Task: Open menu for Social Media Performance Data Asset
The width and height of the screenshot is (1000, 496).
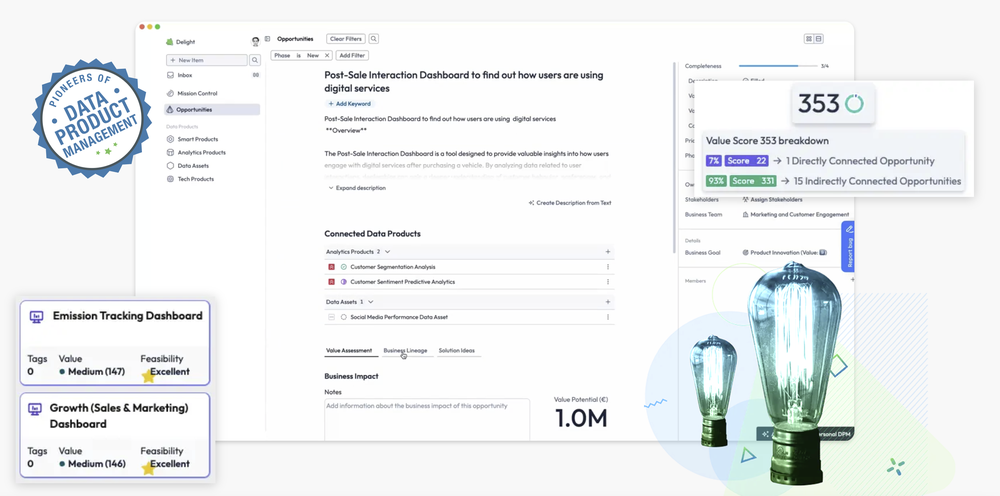Action: (x=608, y=317)
